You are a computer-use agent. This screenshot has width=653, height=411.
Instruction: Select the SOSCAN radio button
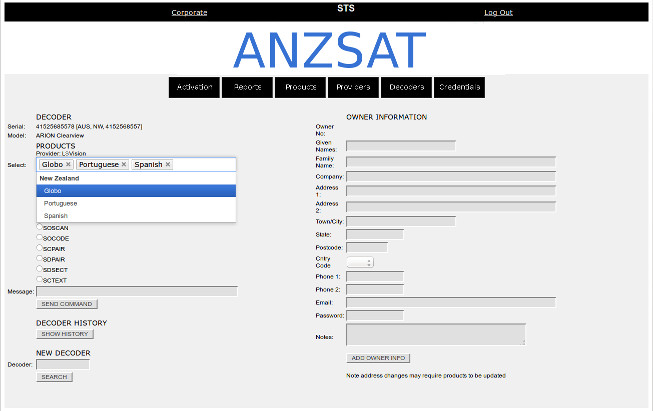click(40, 228)
